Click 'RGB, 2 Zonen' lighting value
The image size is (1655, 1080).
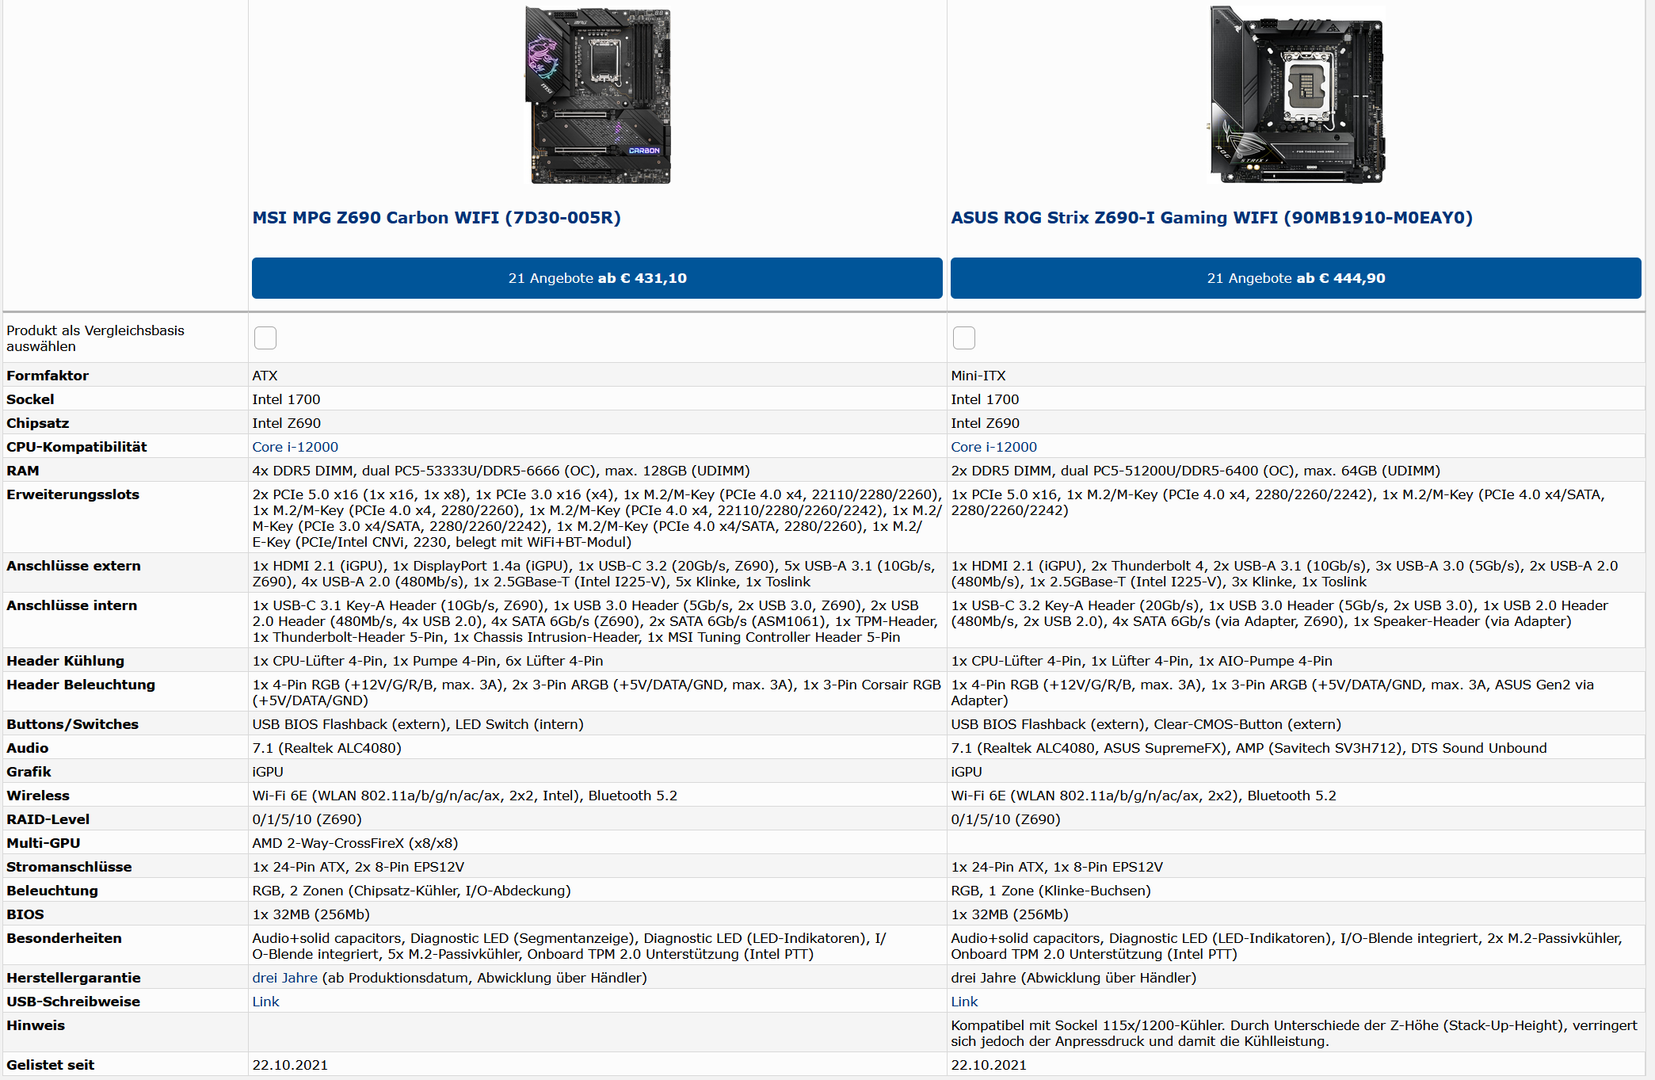point(412,891)
